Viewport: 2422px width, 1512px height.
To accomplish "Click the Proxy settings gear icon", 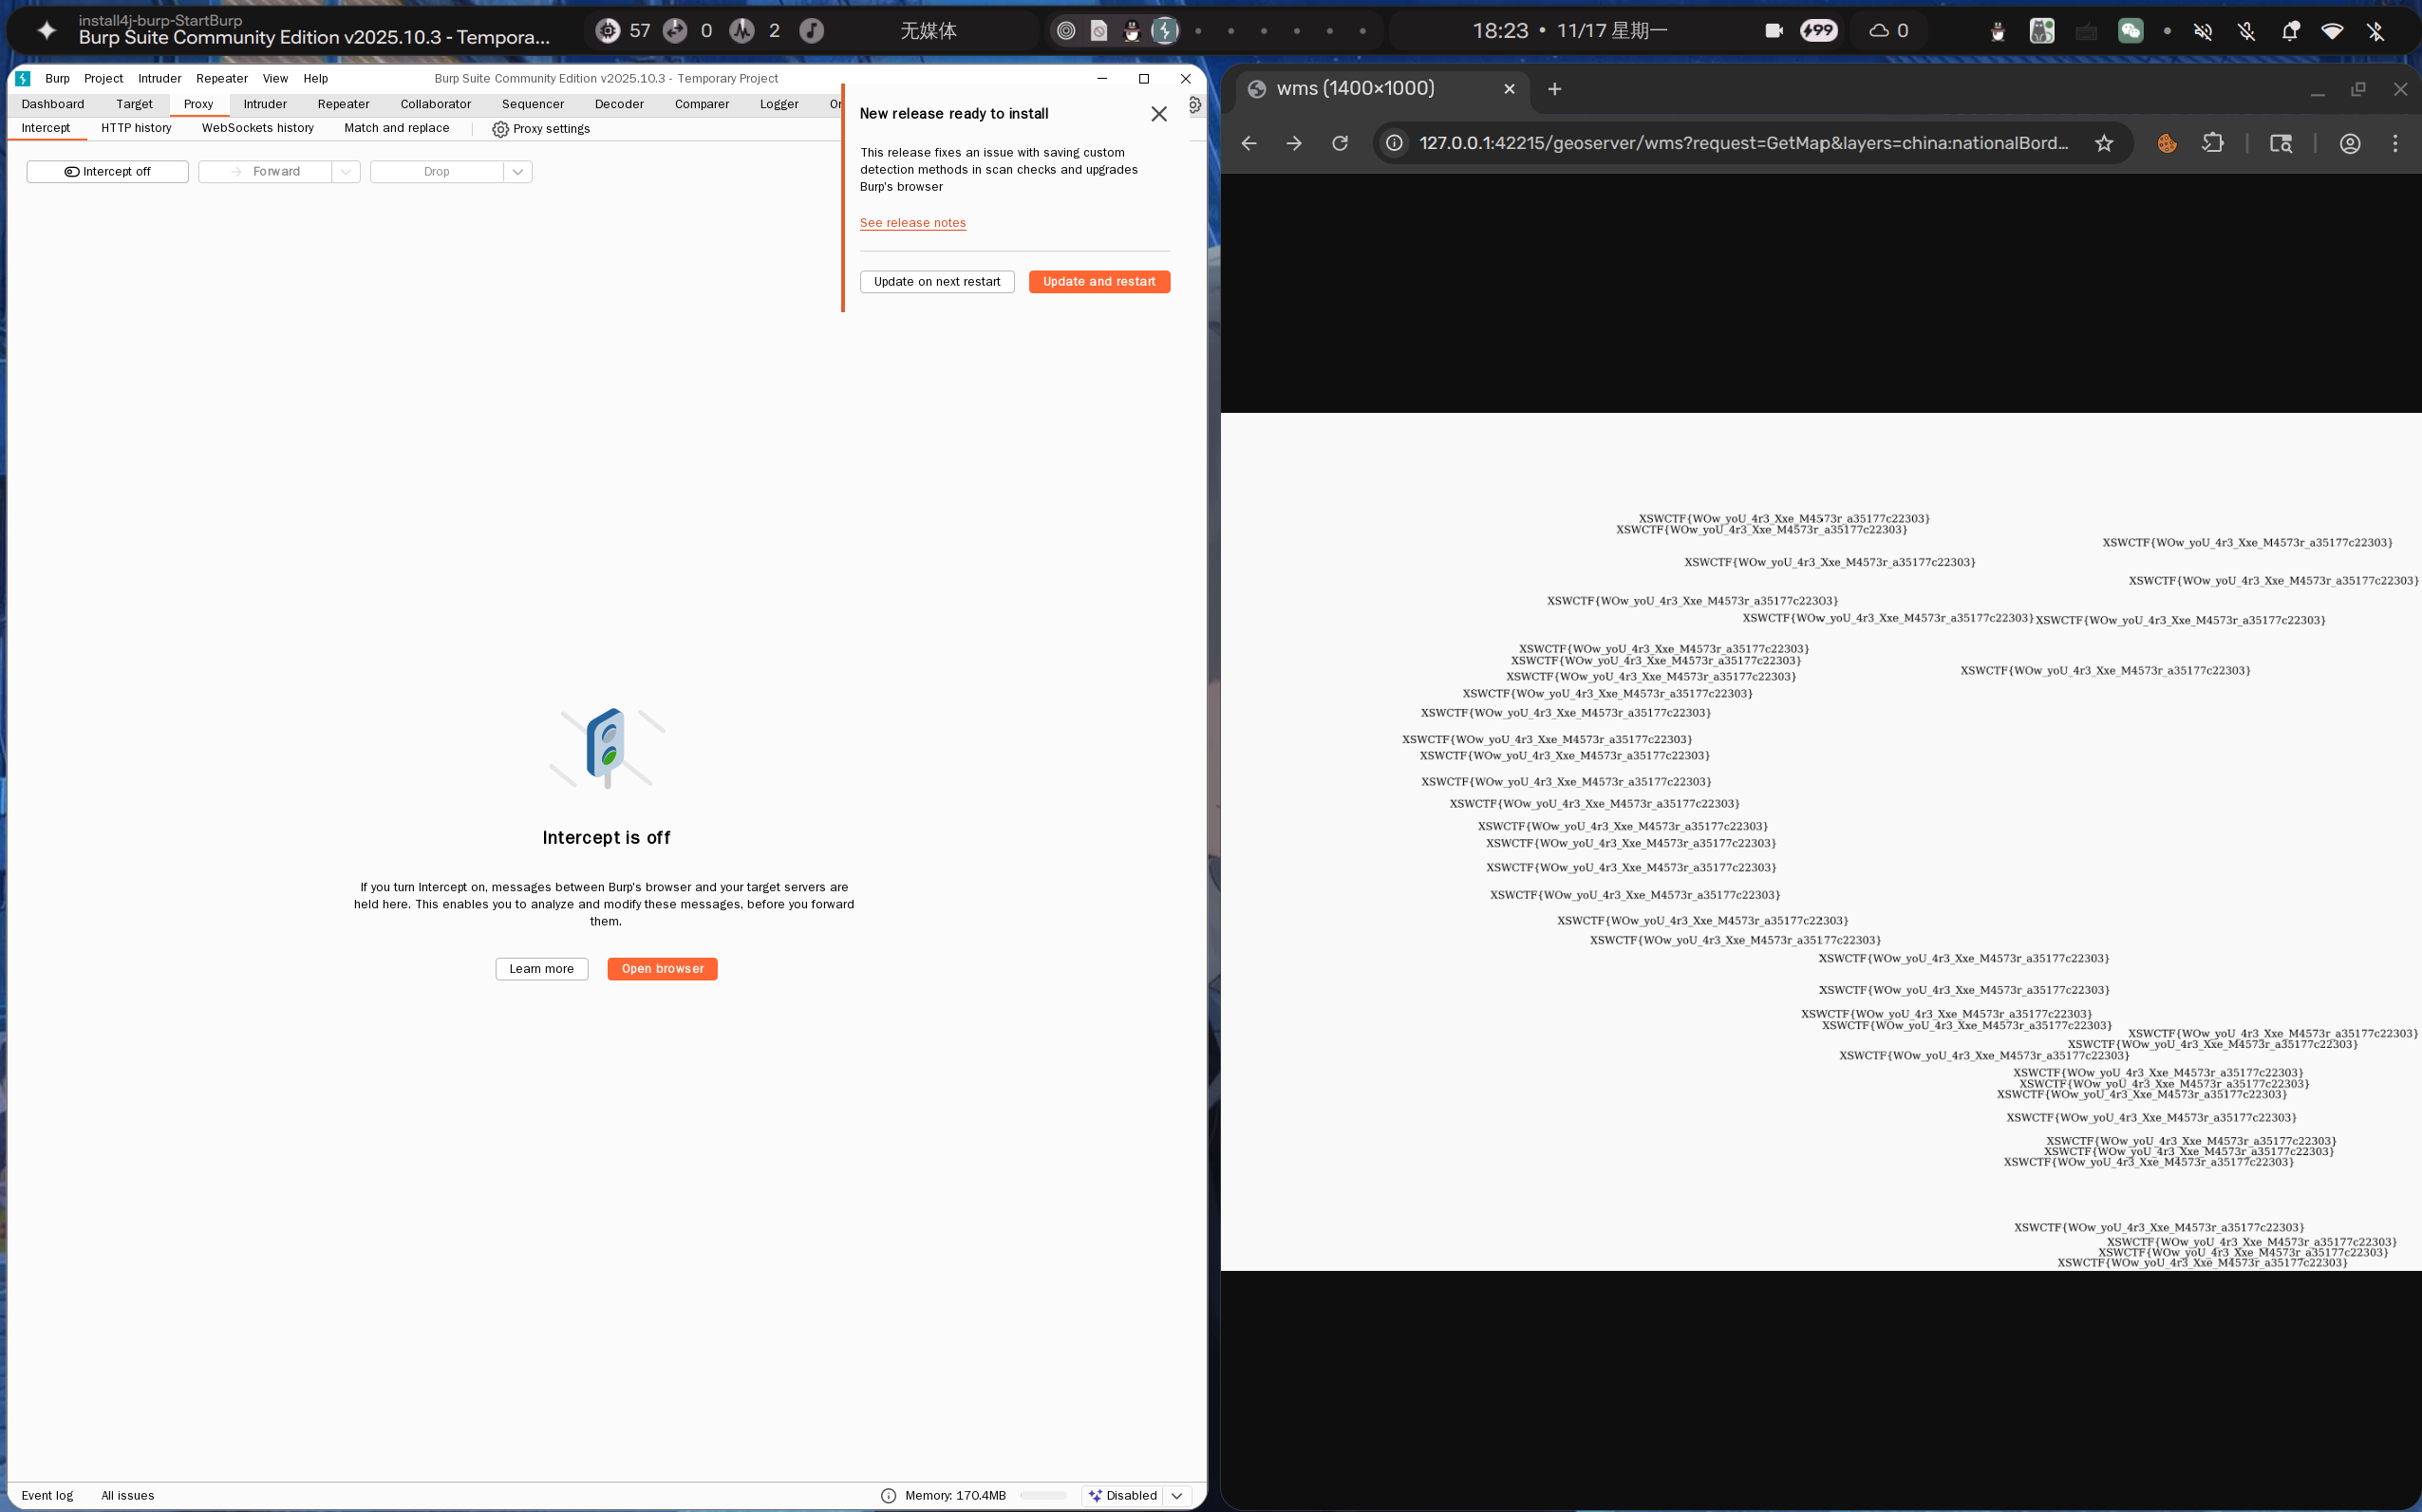I will 500,129.
